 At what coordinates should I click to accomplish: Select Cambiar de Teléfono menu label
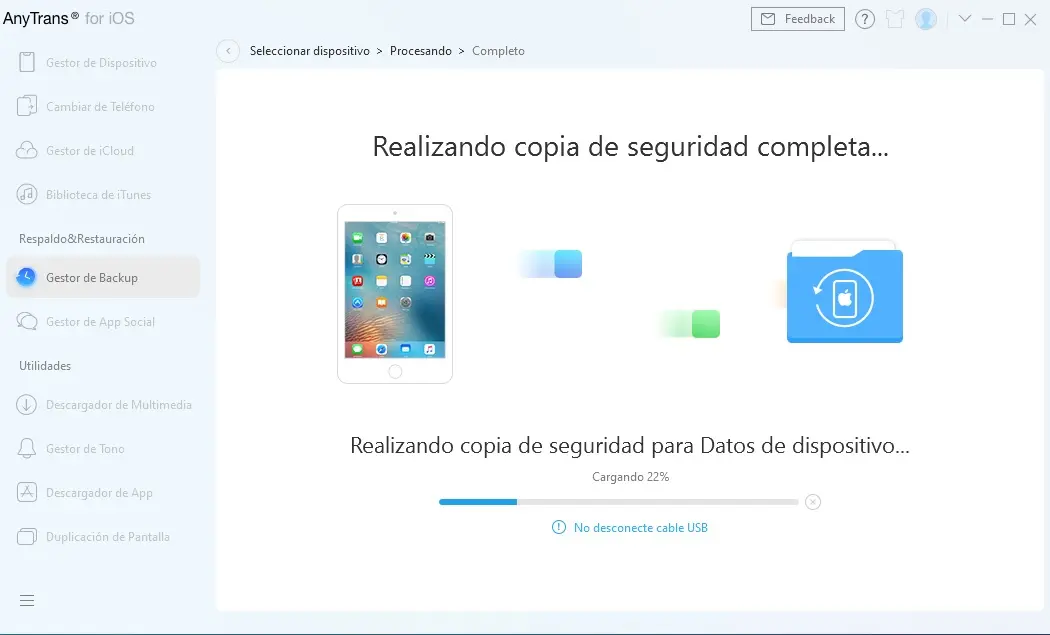pos(100,107)
